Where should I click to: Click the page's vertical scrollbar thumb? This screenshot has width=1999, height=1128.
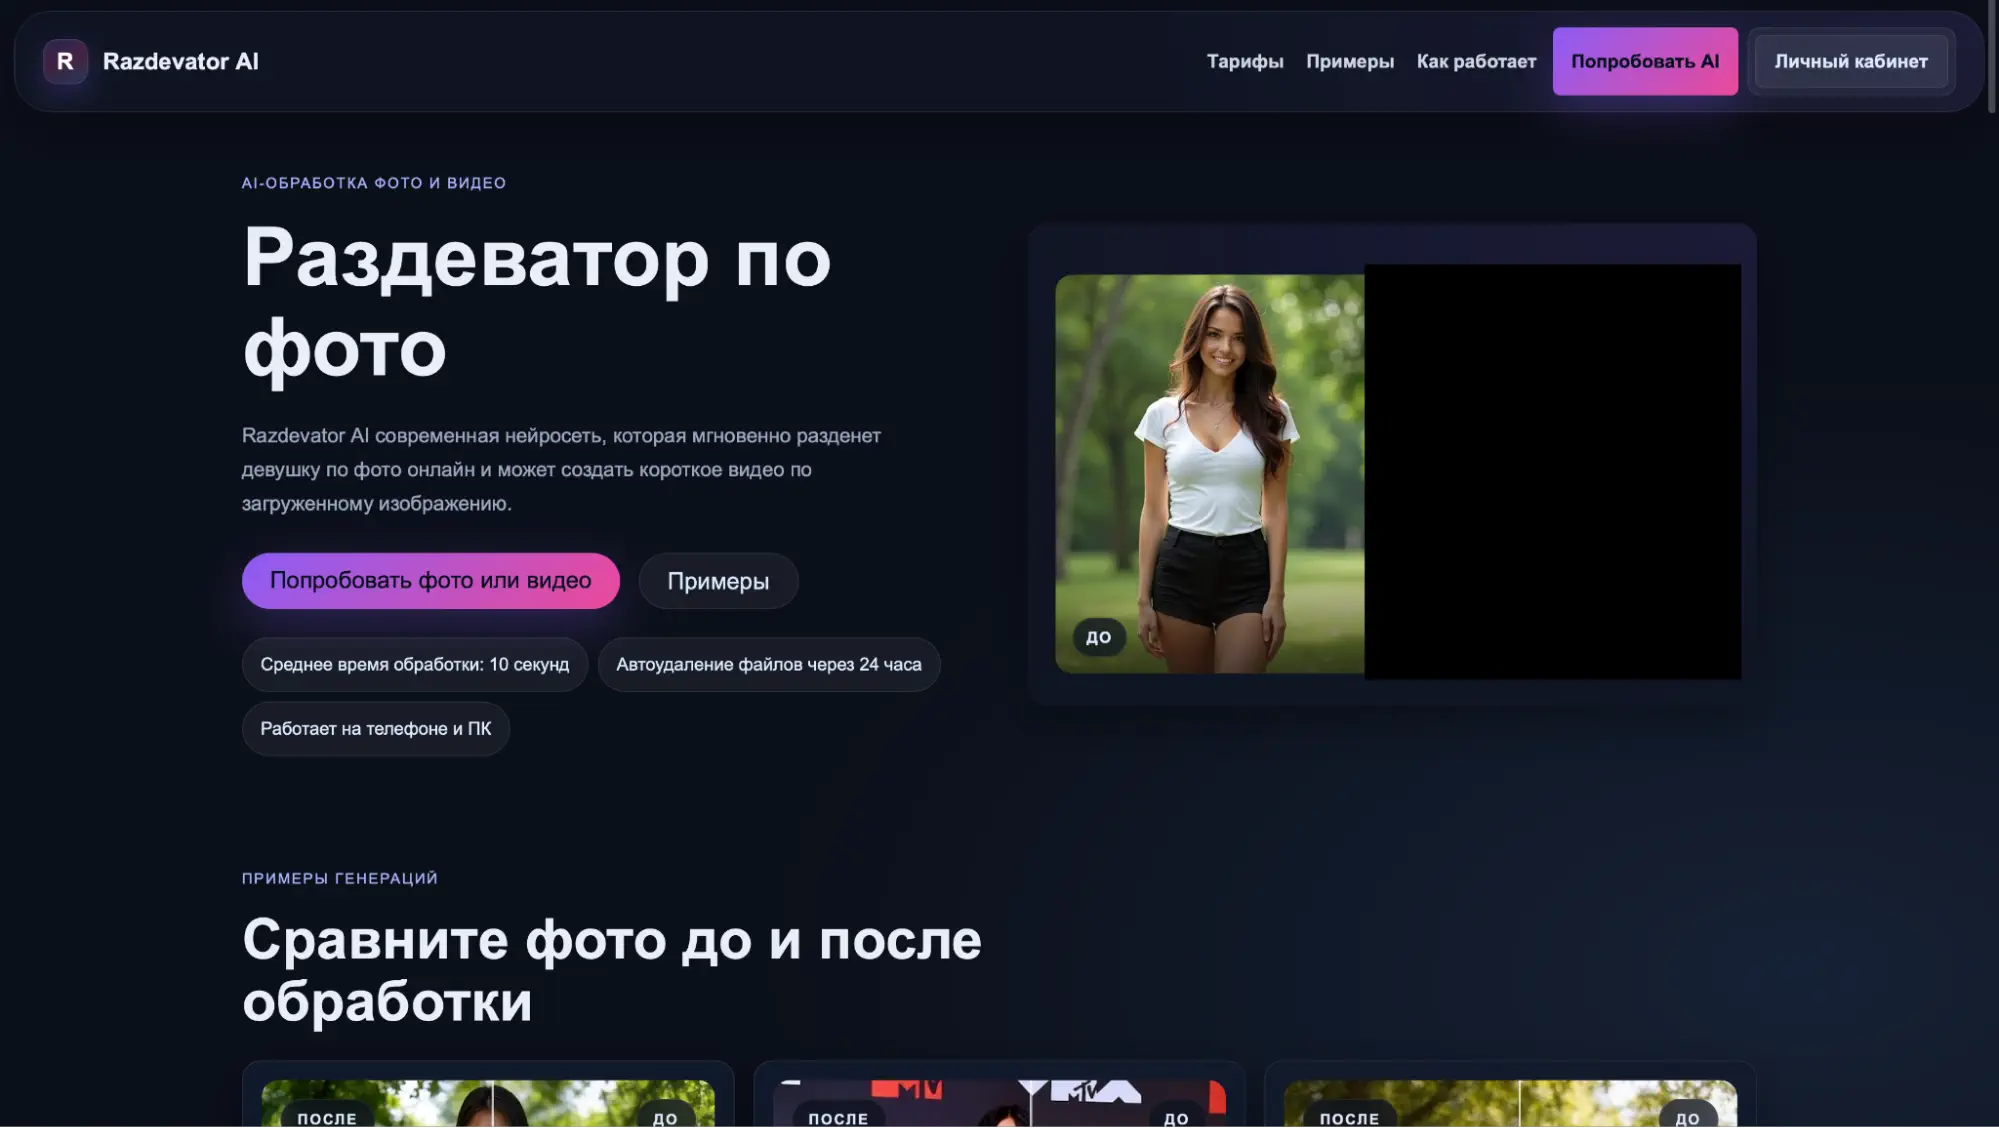[x=1992, y=57]
